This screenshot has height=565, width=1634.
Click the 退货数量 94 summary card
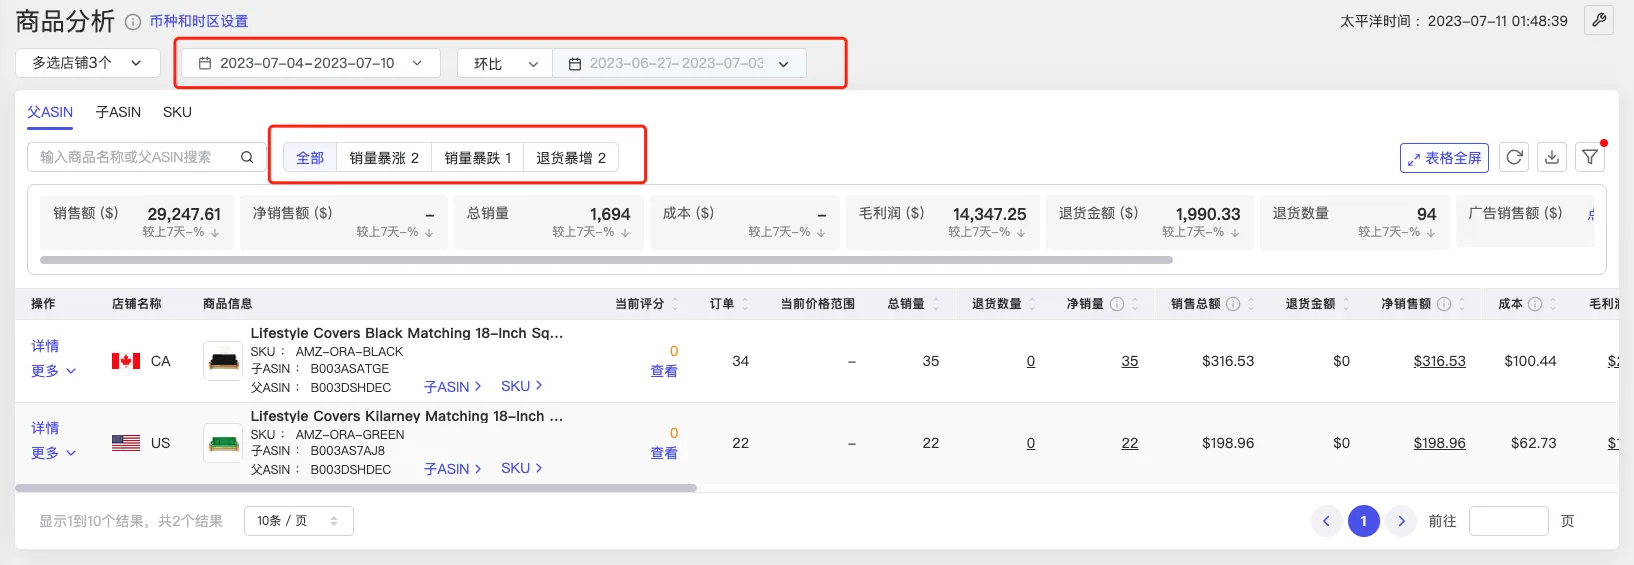click(x=1355, y=222)
